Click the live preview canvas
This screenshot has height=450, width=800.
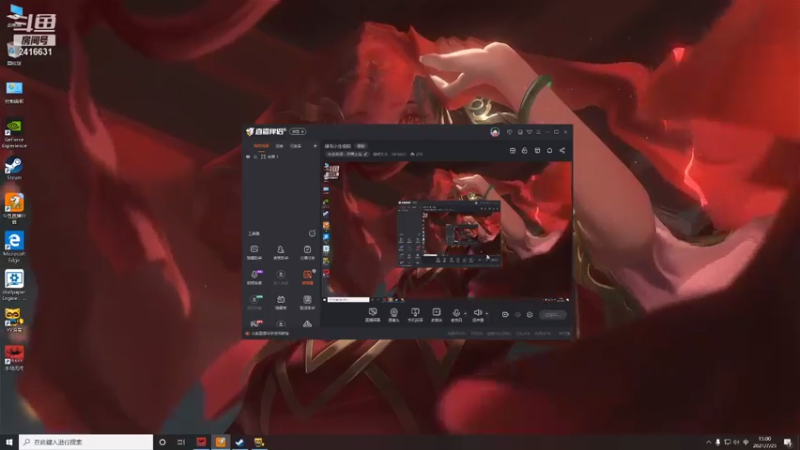point(446,231)
